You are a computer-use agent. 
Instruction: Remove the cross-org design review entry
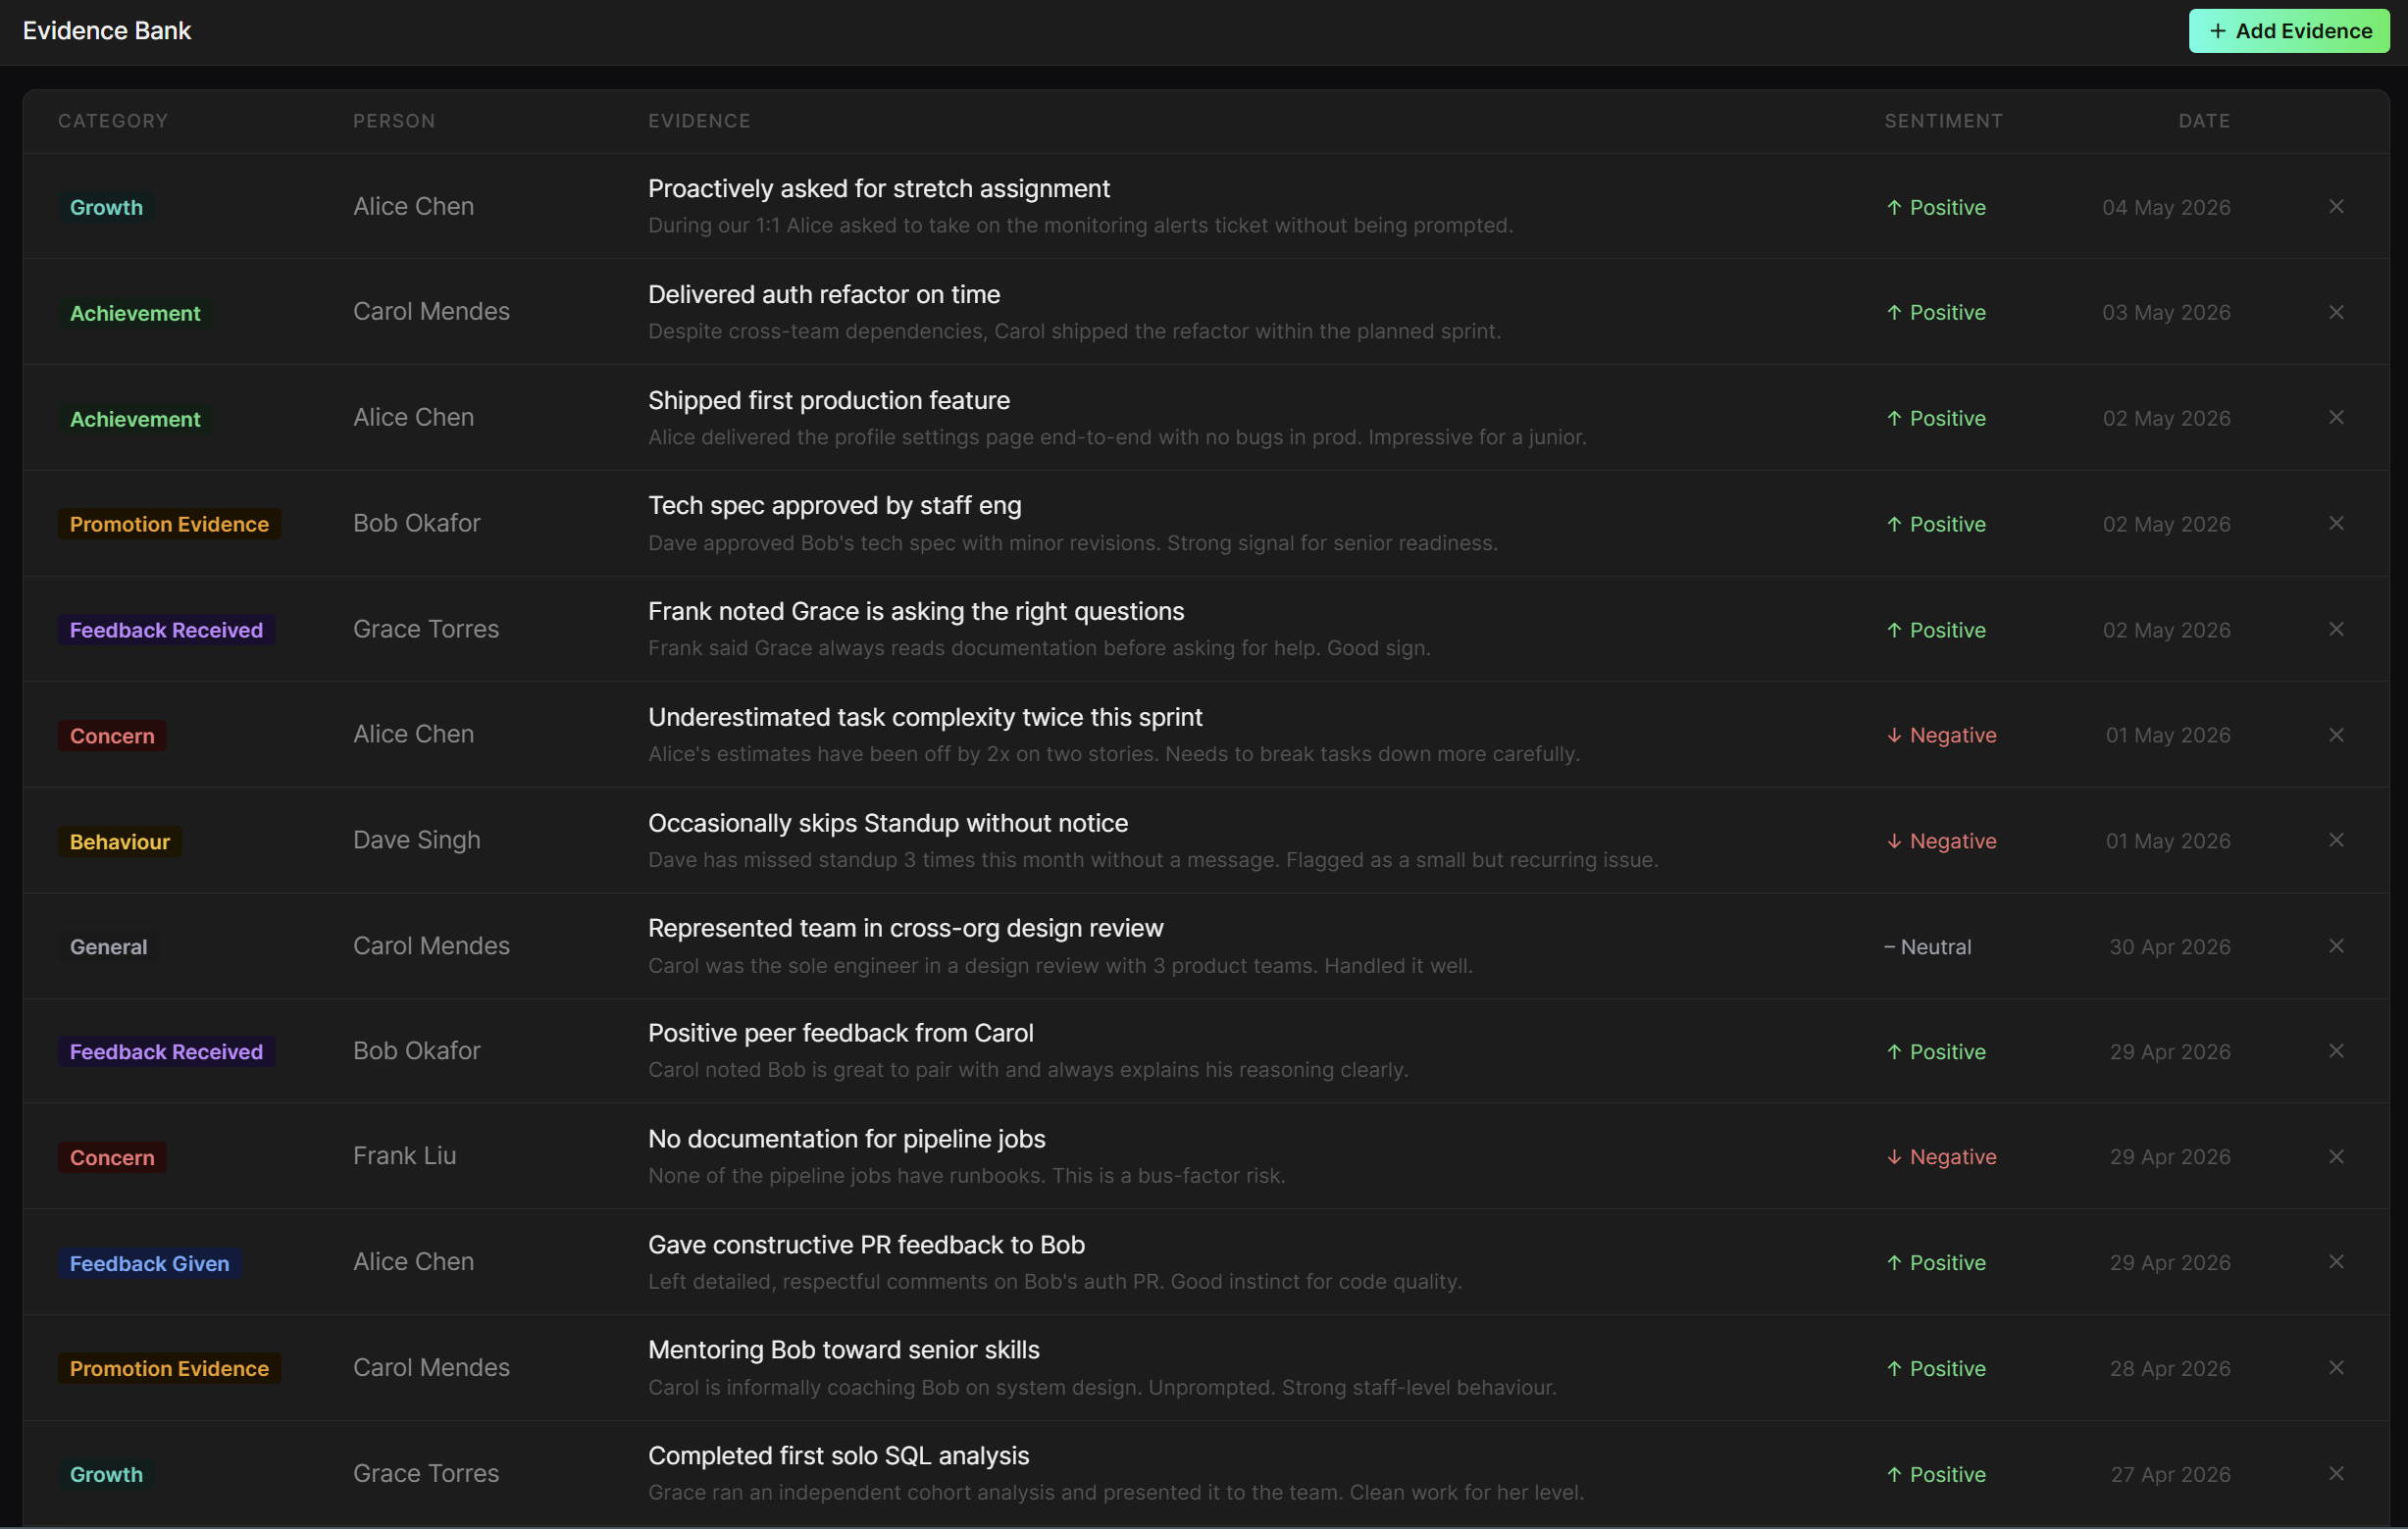[2336, 946]
